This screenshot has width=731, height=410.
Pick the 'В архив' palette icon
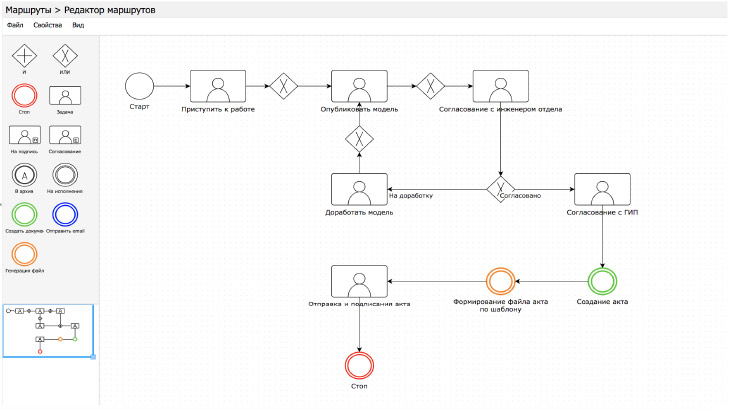tap(23, 175)
